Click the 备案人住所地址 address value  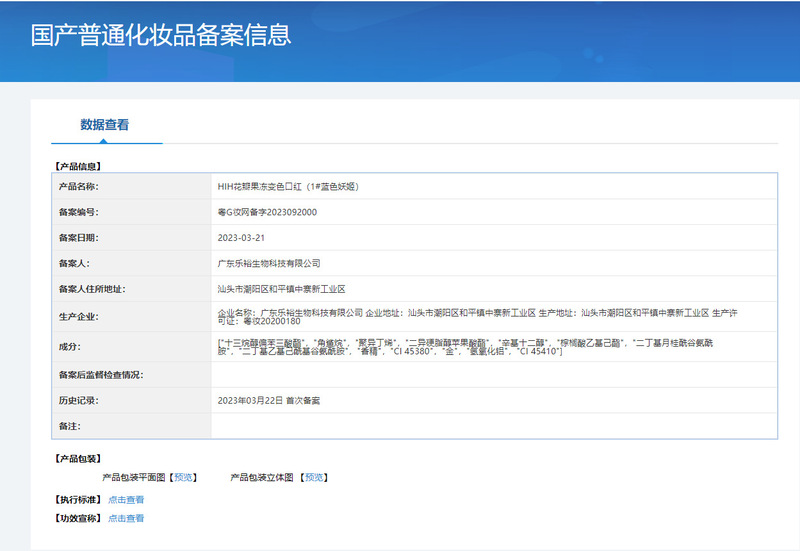pos(281,289)
